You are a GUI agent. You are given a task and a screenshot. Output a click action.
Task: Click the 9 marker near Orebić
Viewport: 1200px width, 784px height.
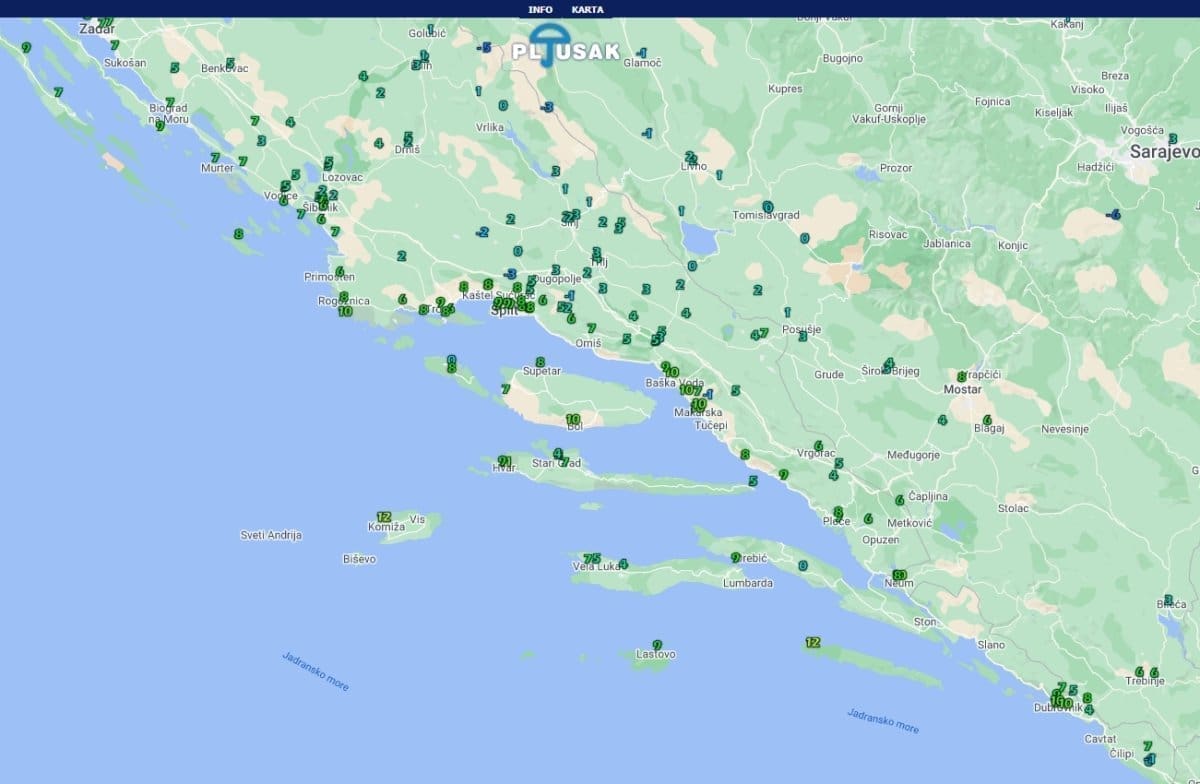735,557
